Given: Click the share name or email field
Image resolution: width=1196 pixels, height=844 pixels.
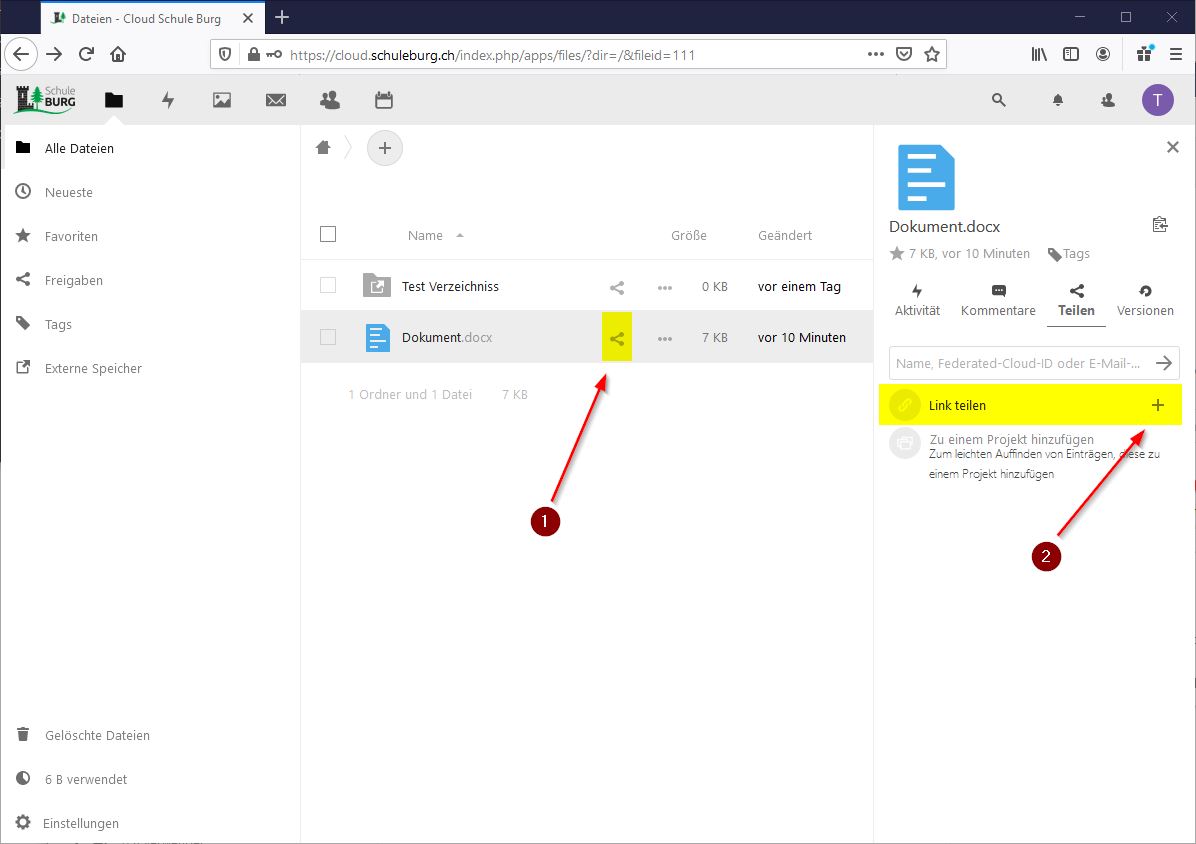Looking at the screenshot, I should [1018, 363].
